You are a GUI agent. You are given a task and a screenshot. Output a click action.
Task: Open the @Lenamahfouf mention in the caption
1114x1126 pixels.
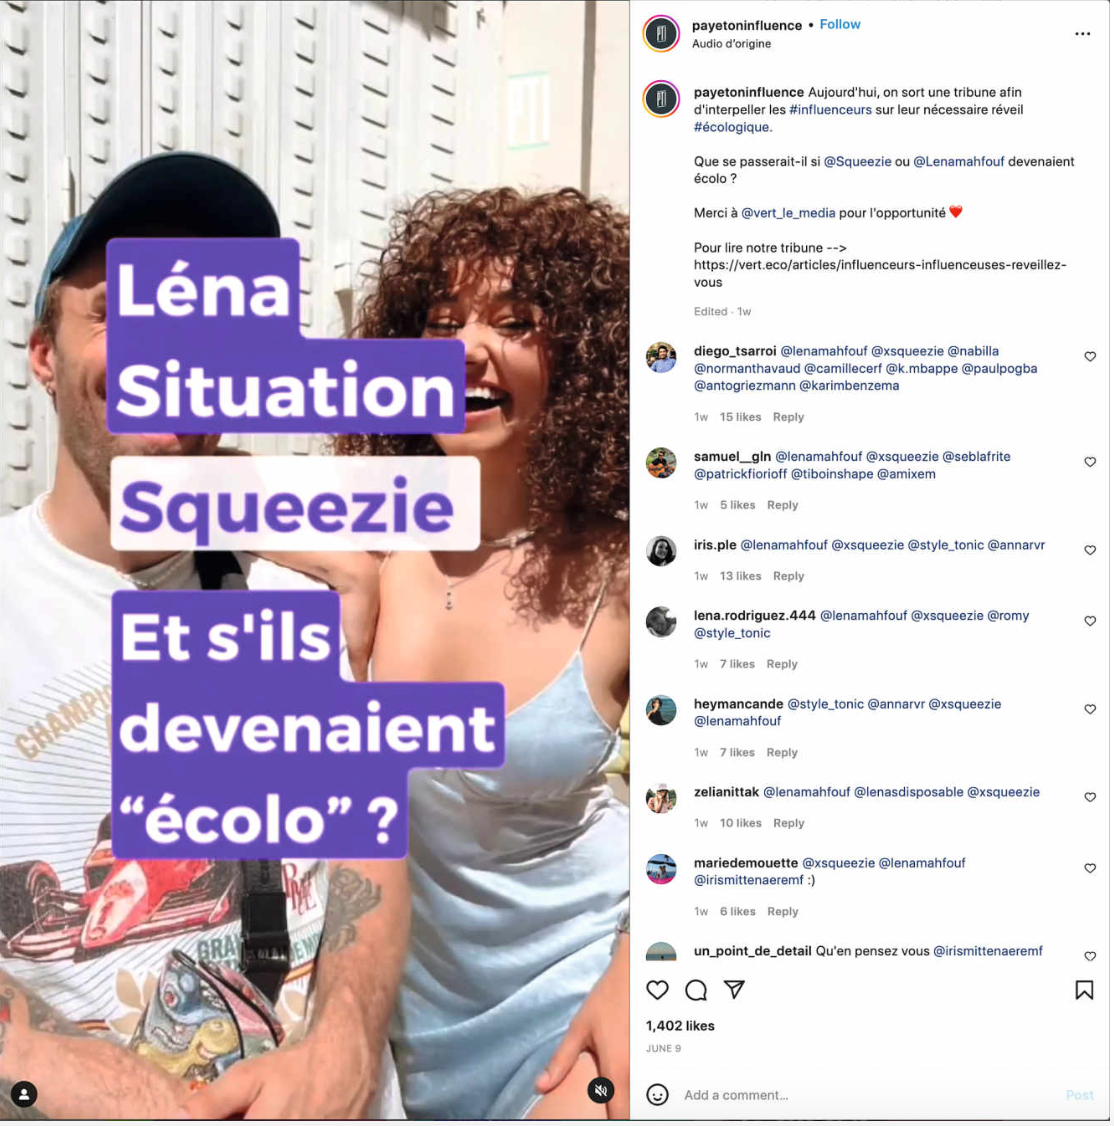click(x=960, y=162)
